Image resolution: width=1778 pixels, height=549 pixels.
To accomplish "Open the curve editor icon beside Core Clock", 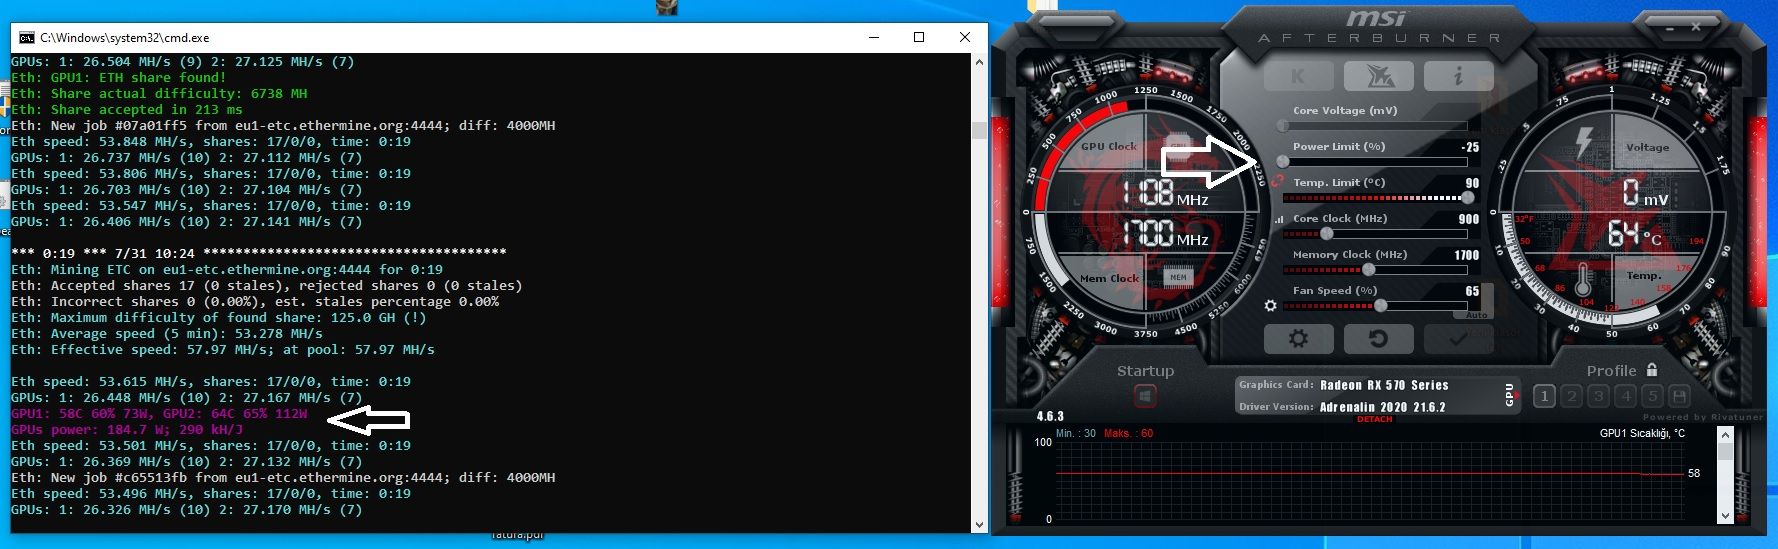I will (x=1278, y=219).
